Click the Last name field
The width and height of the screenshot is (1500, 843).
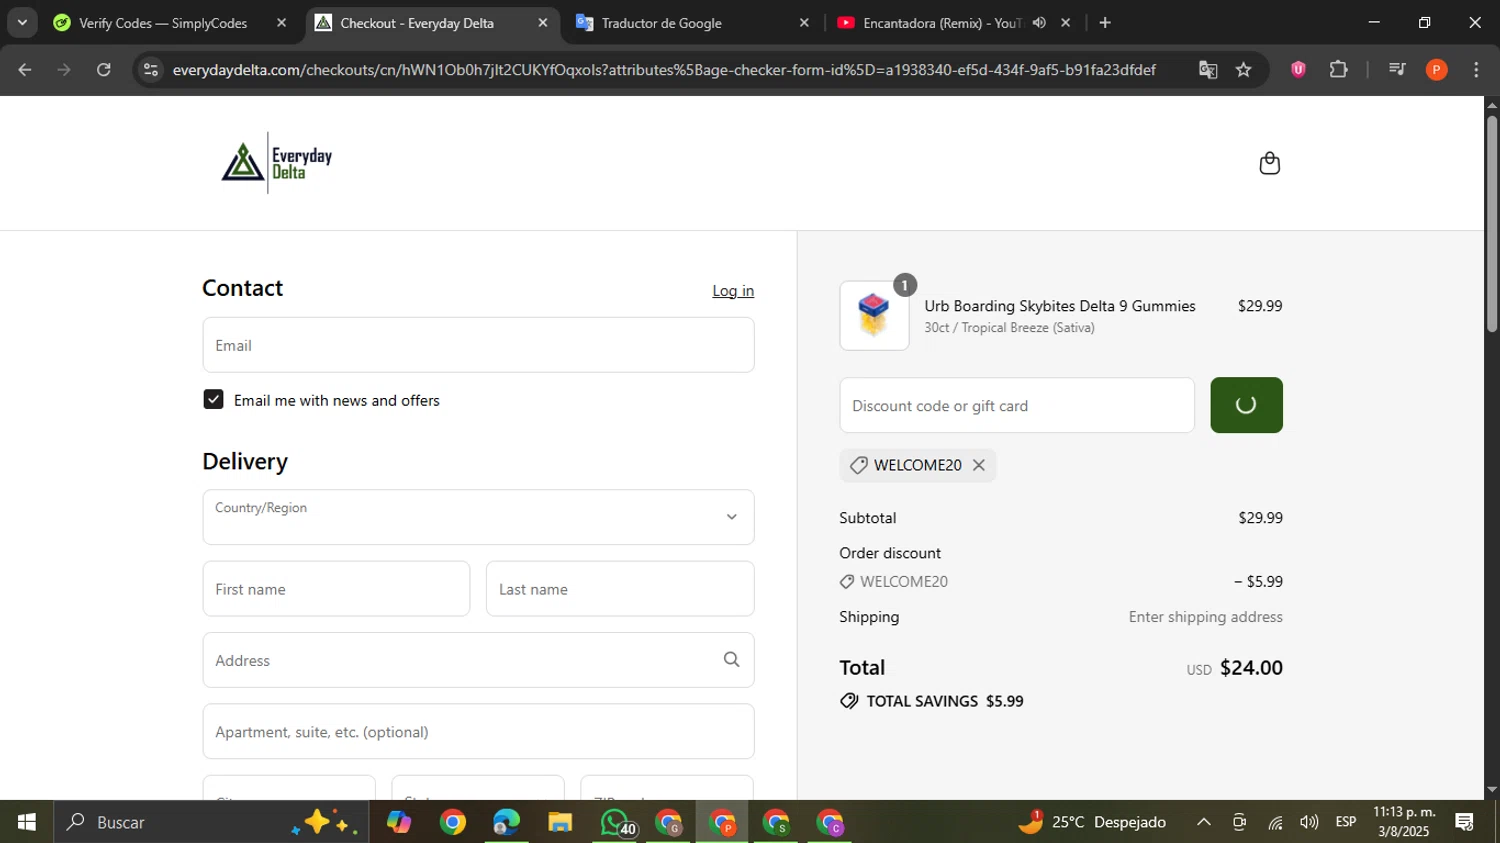[x=620, y=589]
